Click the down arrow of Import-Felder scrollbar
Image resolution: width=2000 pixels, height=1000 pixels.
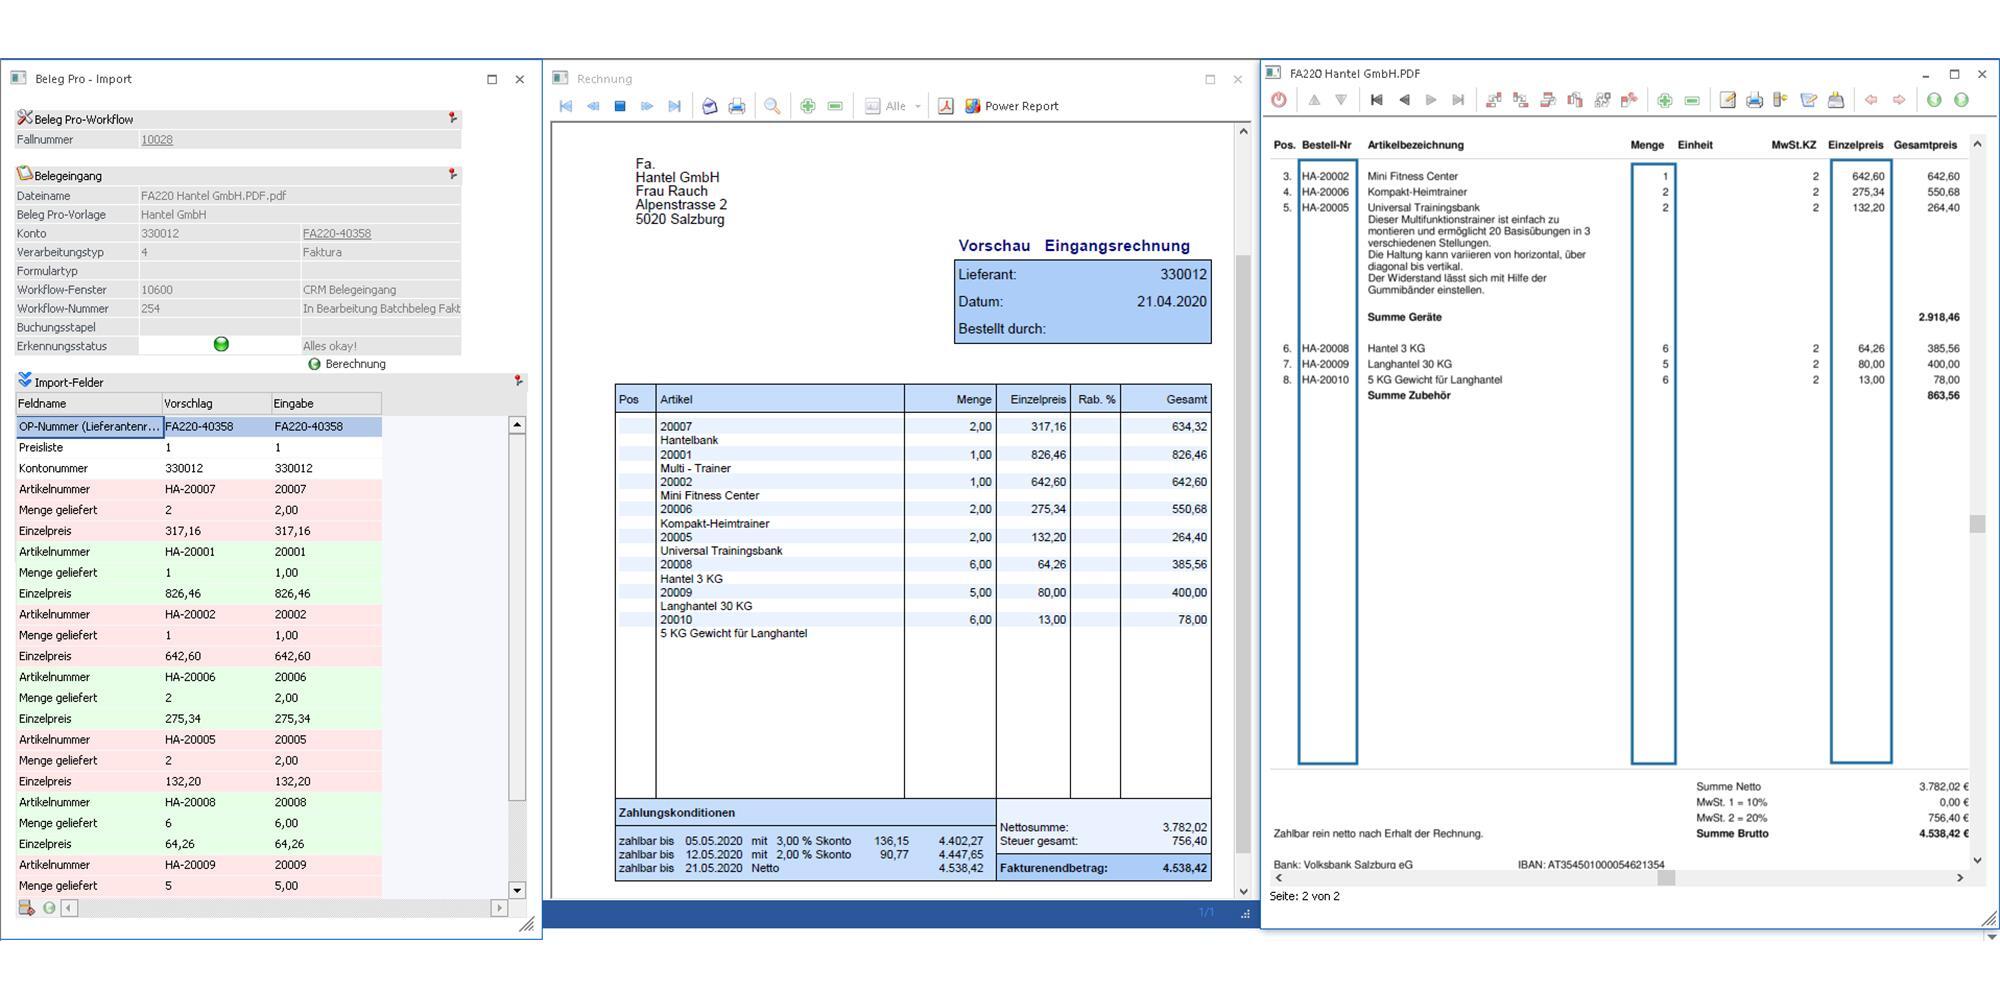click(x=517, y=890)
